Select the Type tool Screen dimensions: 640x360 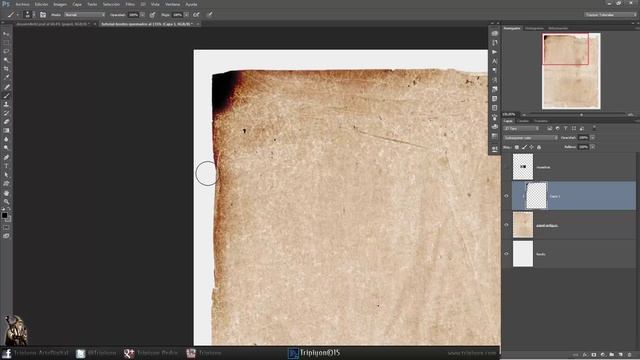point(6,166)
